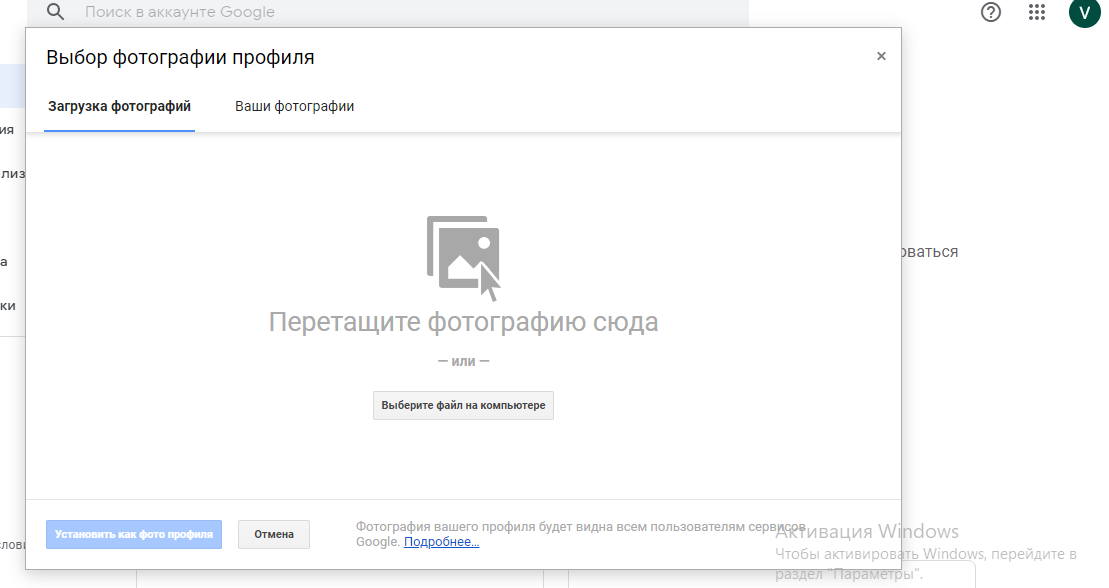1109x588 pixels.
Task: Click the profile photo visibility notice text
Action: point(580,527)
